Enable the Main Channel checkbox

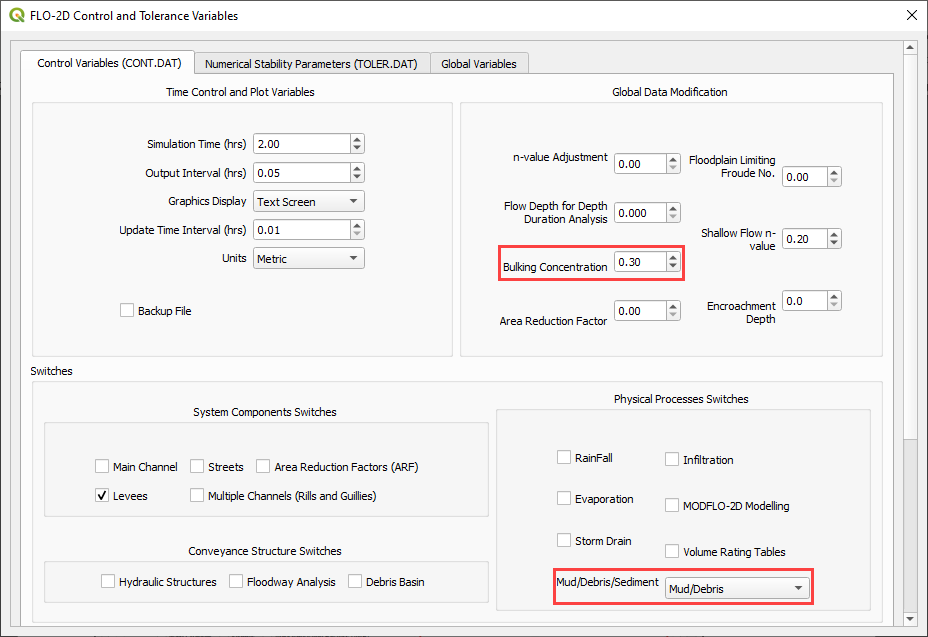(102, 466)
